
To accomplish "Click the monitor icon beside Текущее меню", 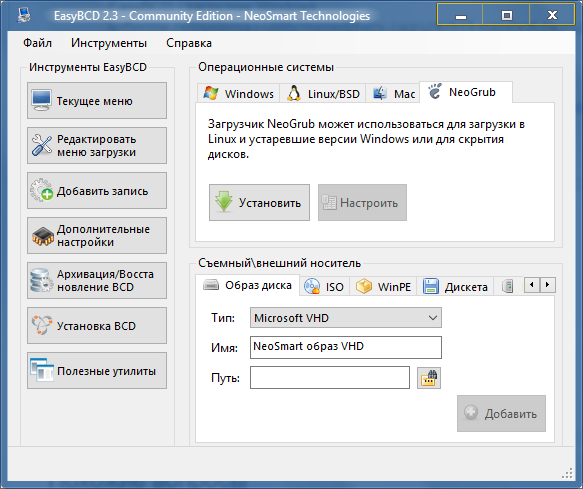I will 41,100.
